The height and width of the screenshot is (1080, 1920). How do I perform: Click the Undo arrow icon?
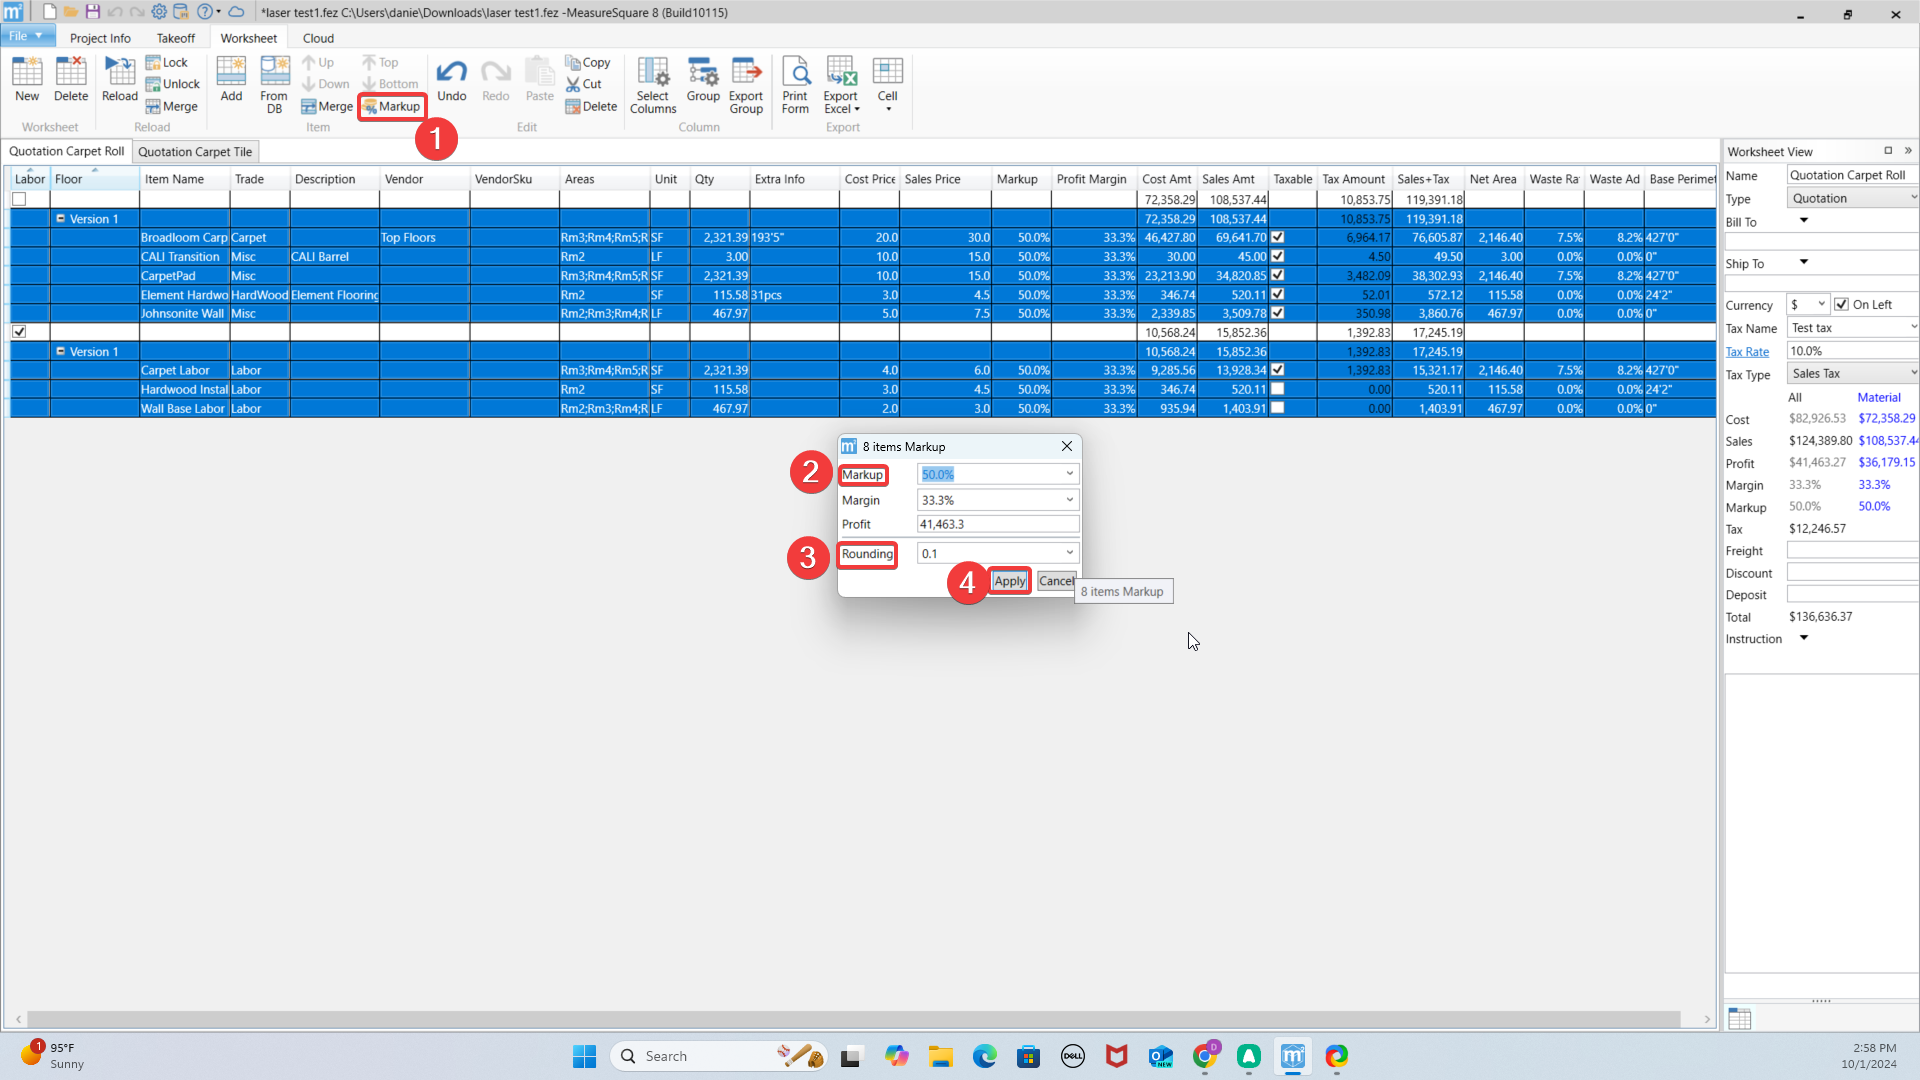451,73
